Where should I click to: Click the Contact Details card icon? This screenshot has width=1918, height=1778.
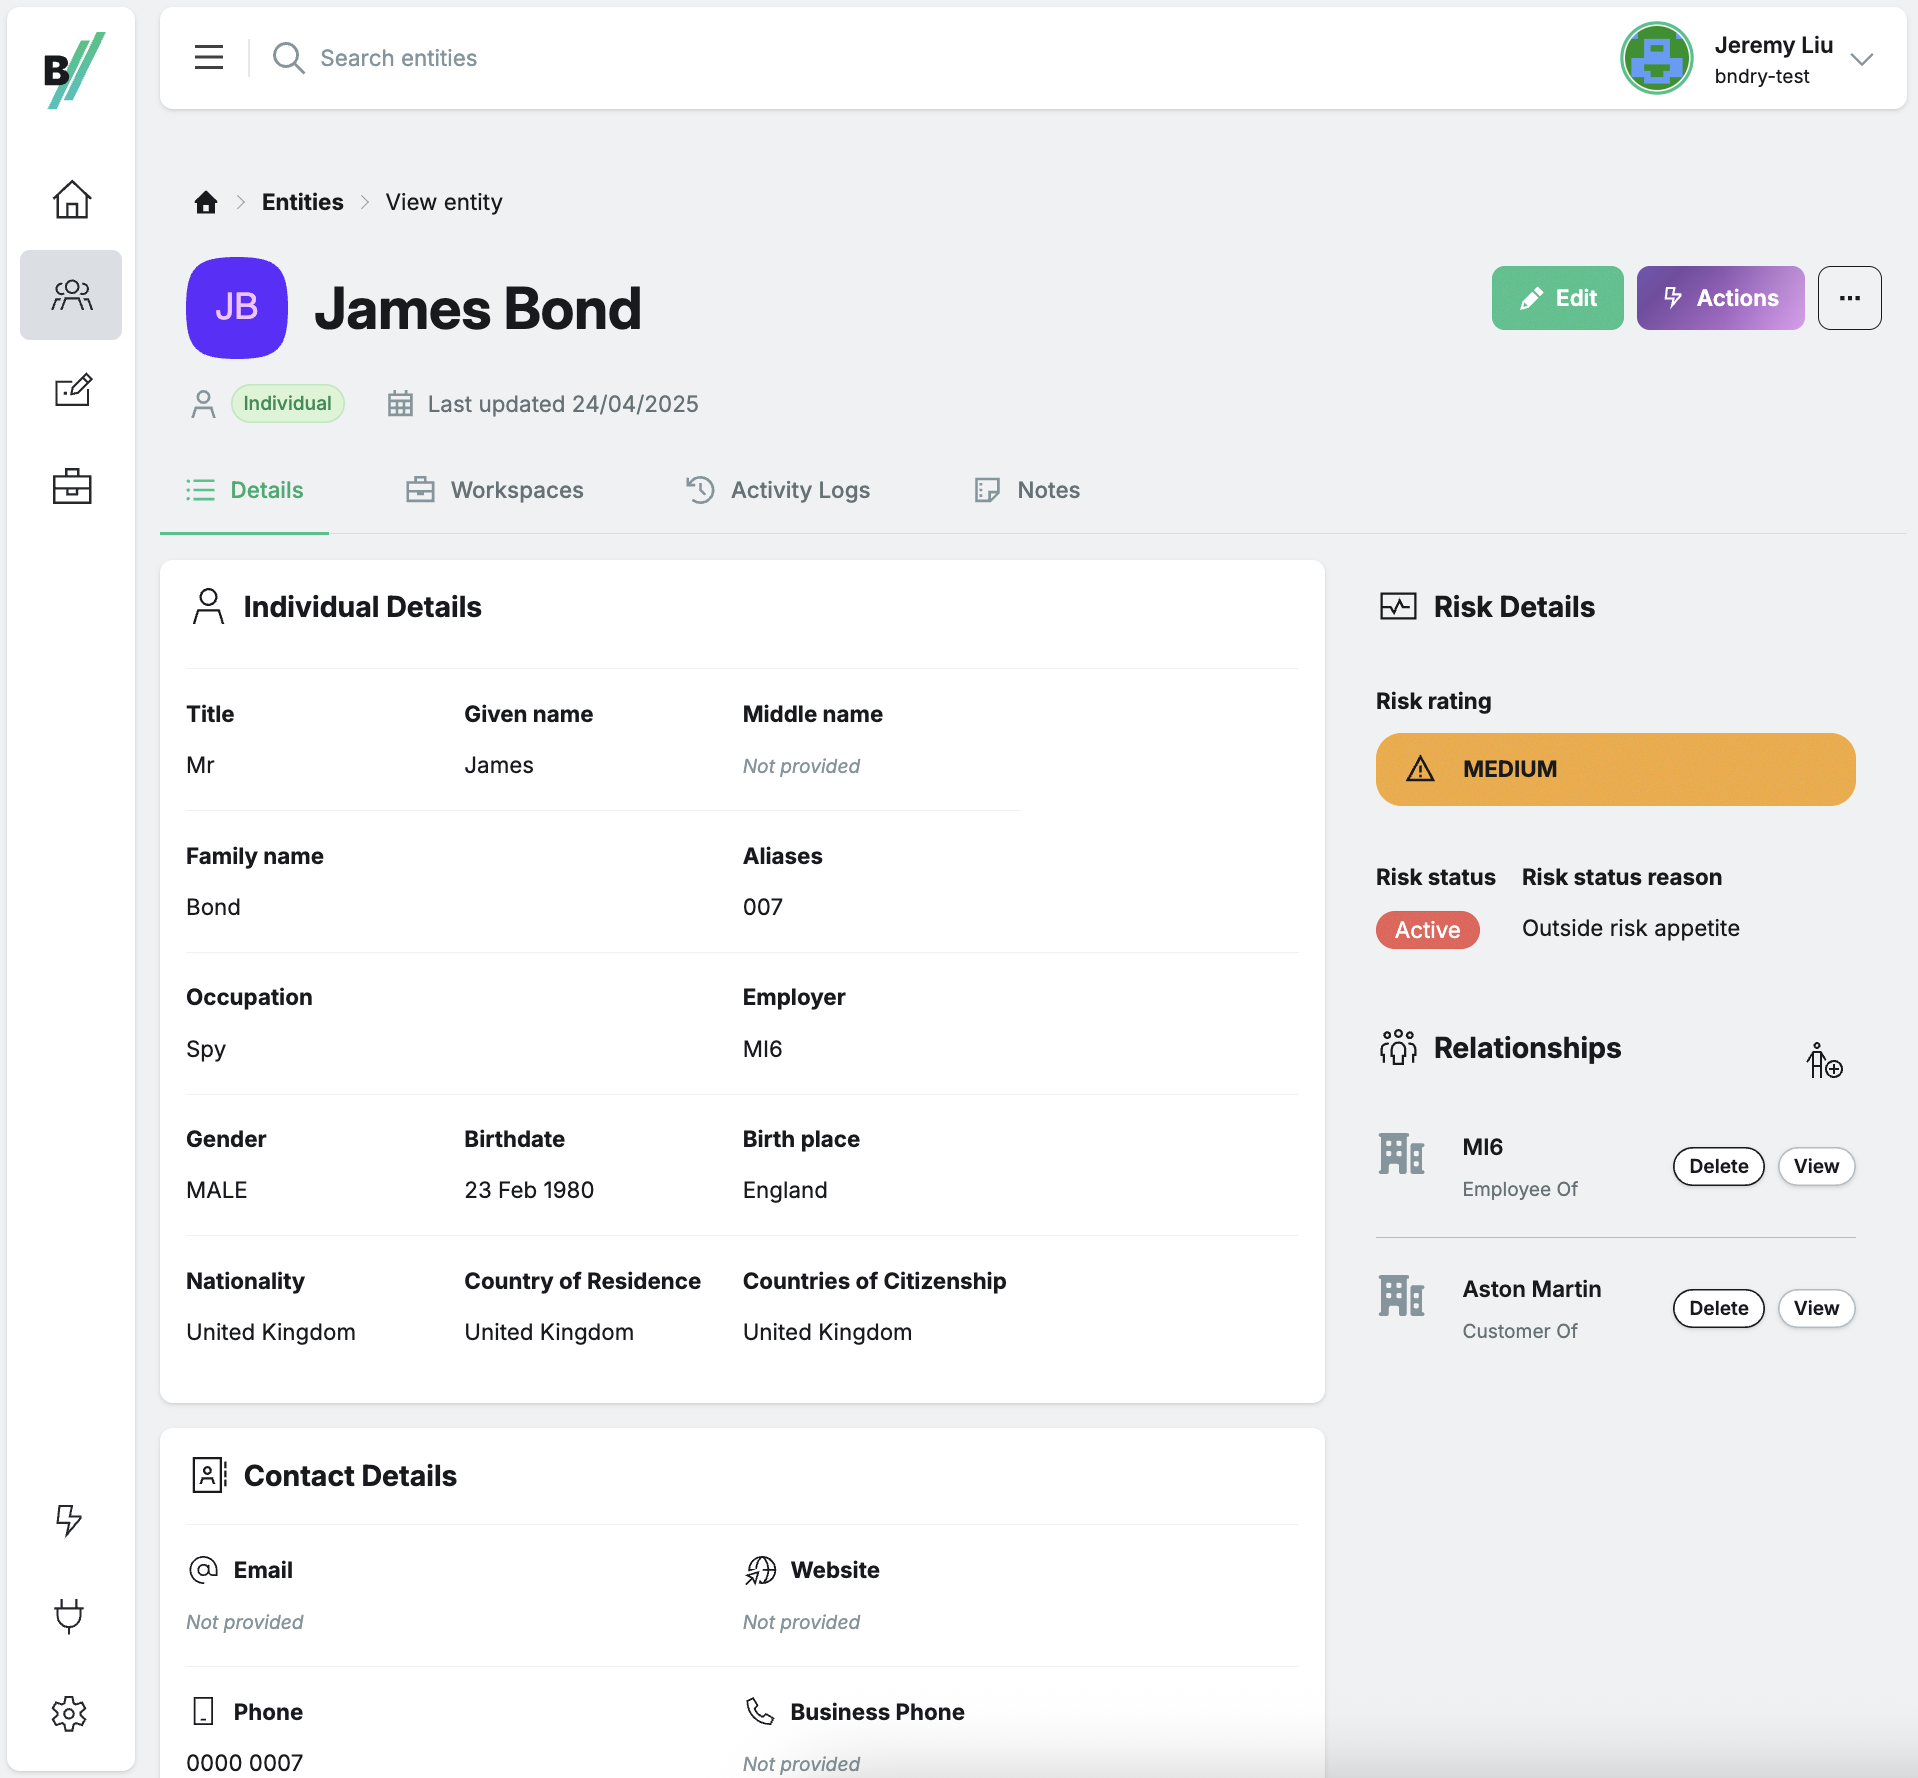(209, 1476)
